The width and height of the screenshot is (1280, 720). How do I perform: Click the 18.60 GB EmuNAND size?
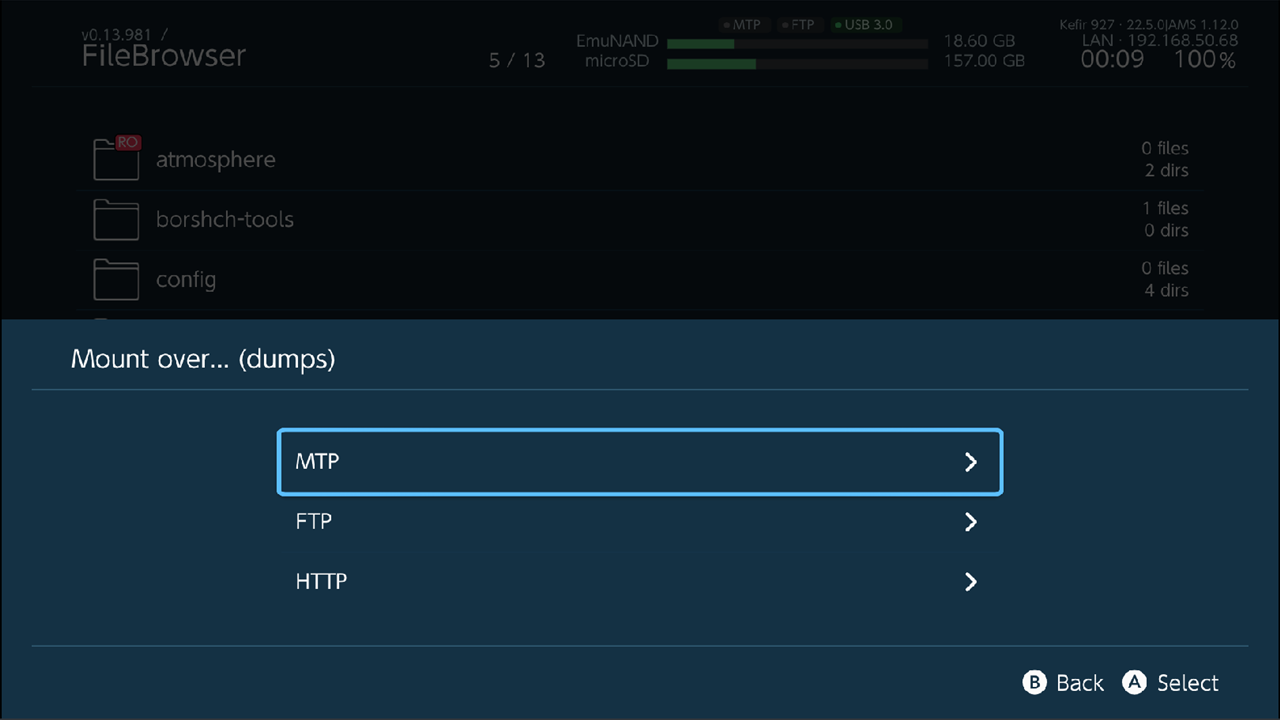(979, 42)
